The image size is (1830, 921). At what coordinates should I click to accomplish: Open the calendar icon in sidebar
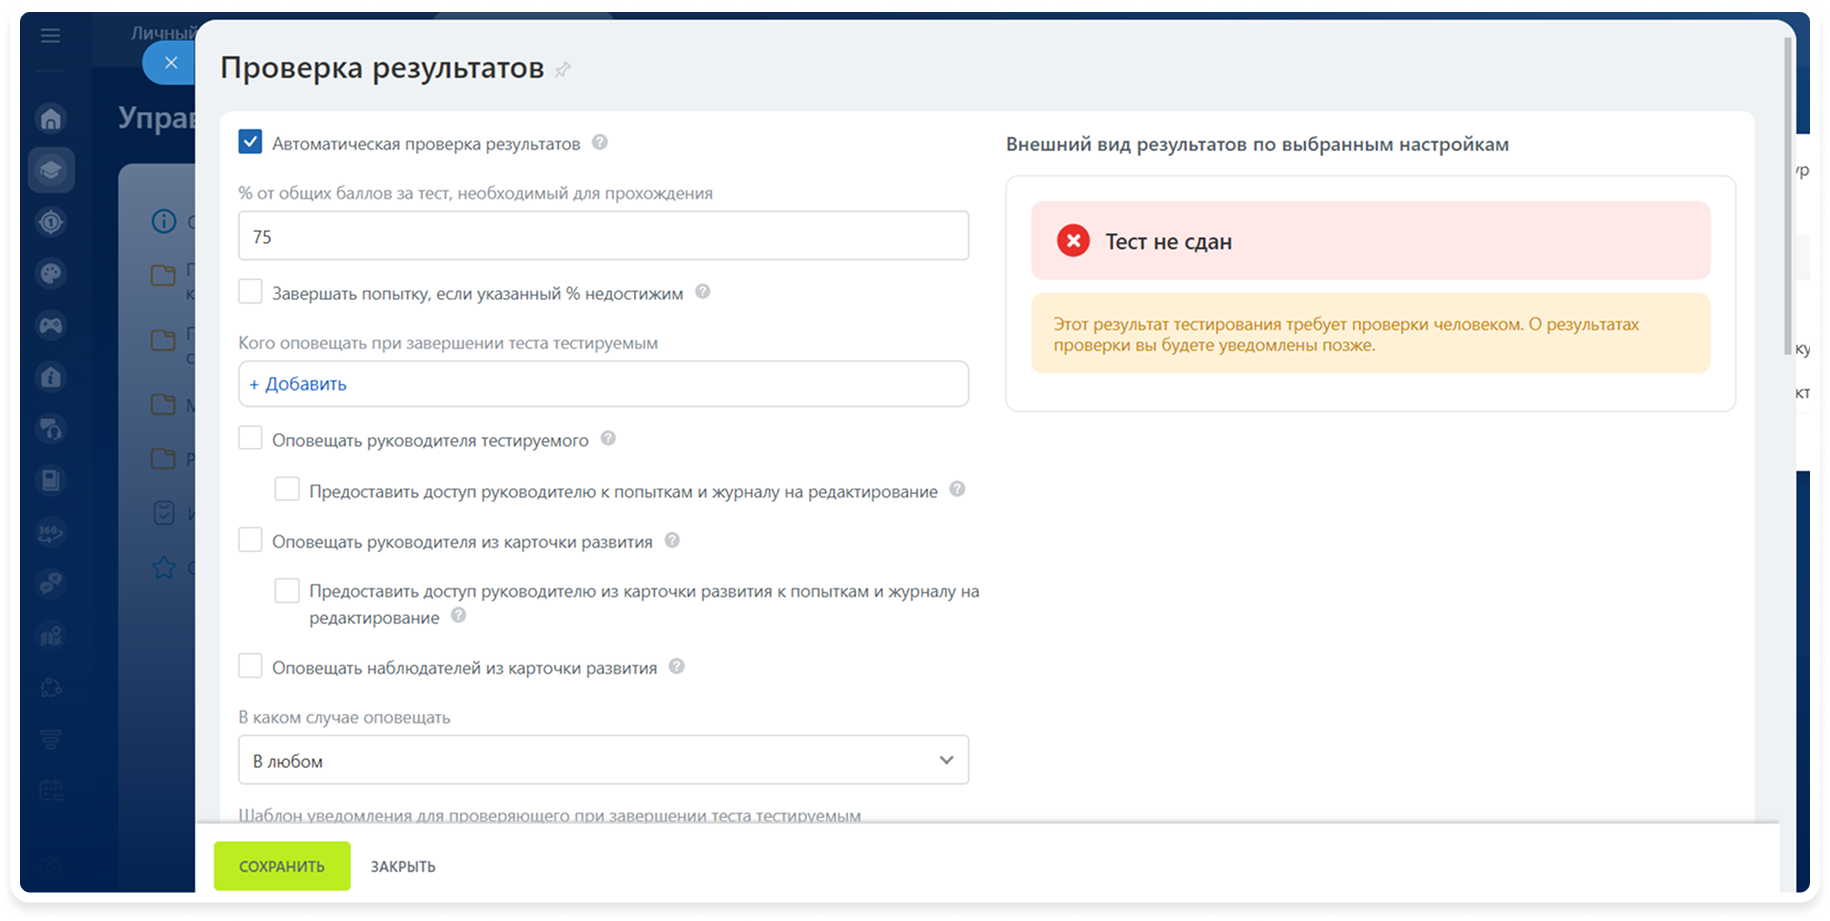pos(51,791)
